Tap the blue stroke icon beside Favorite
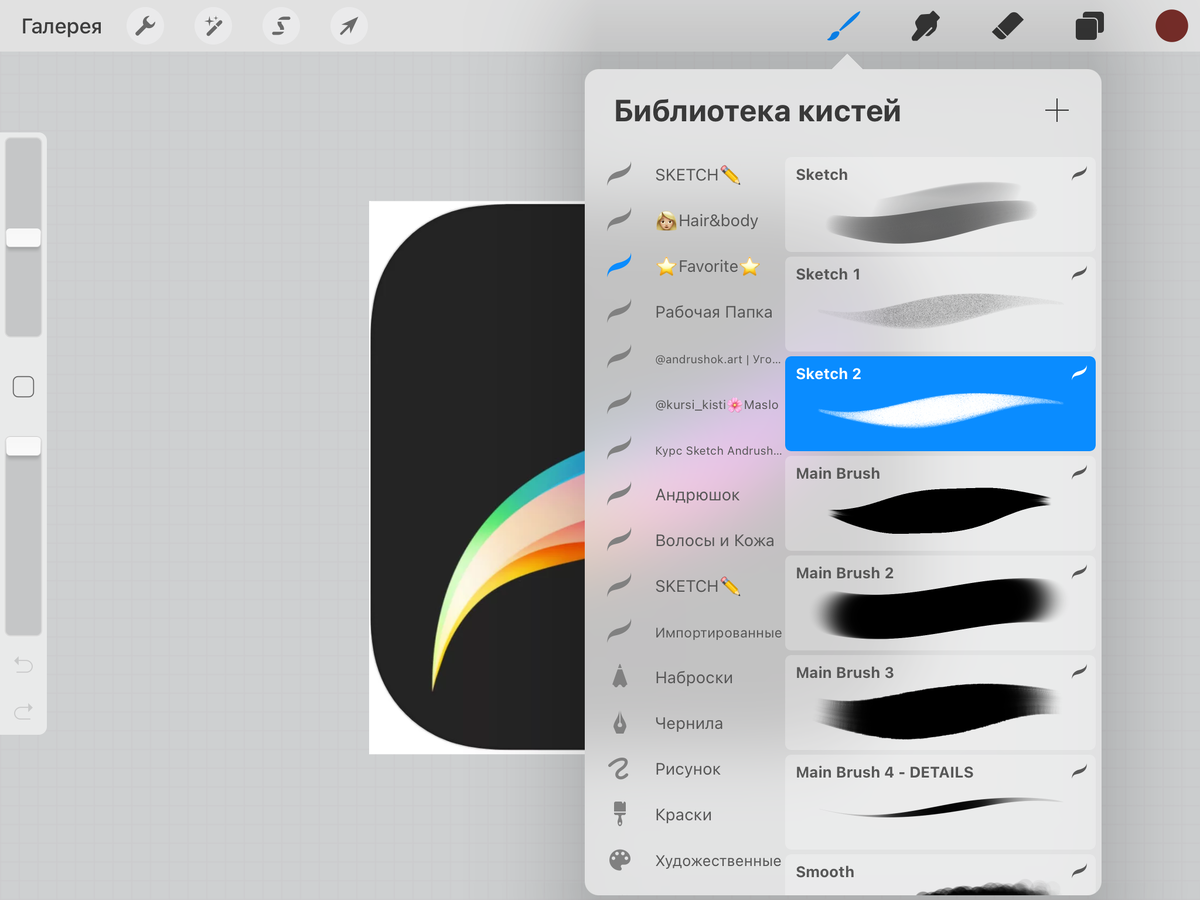 pos(620,266)
